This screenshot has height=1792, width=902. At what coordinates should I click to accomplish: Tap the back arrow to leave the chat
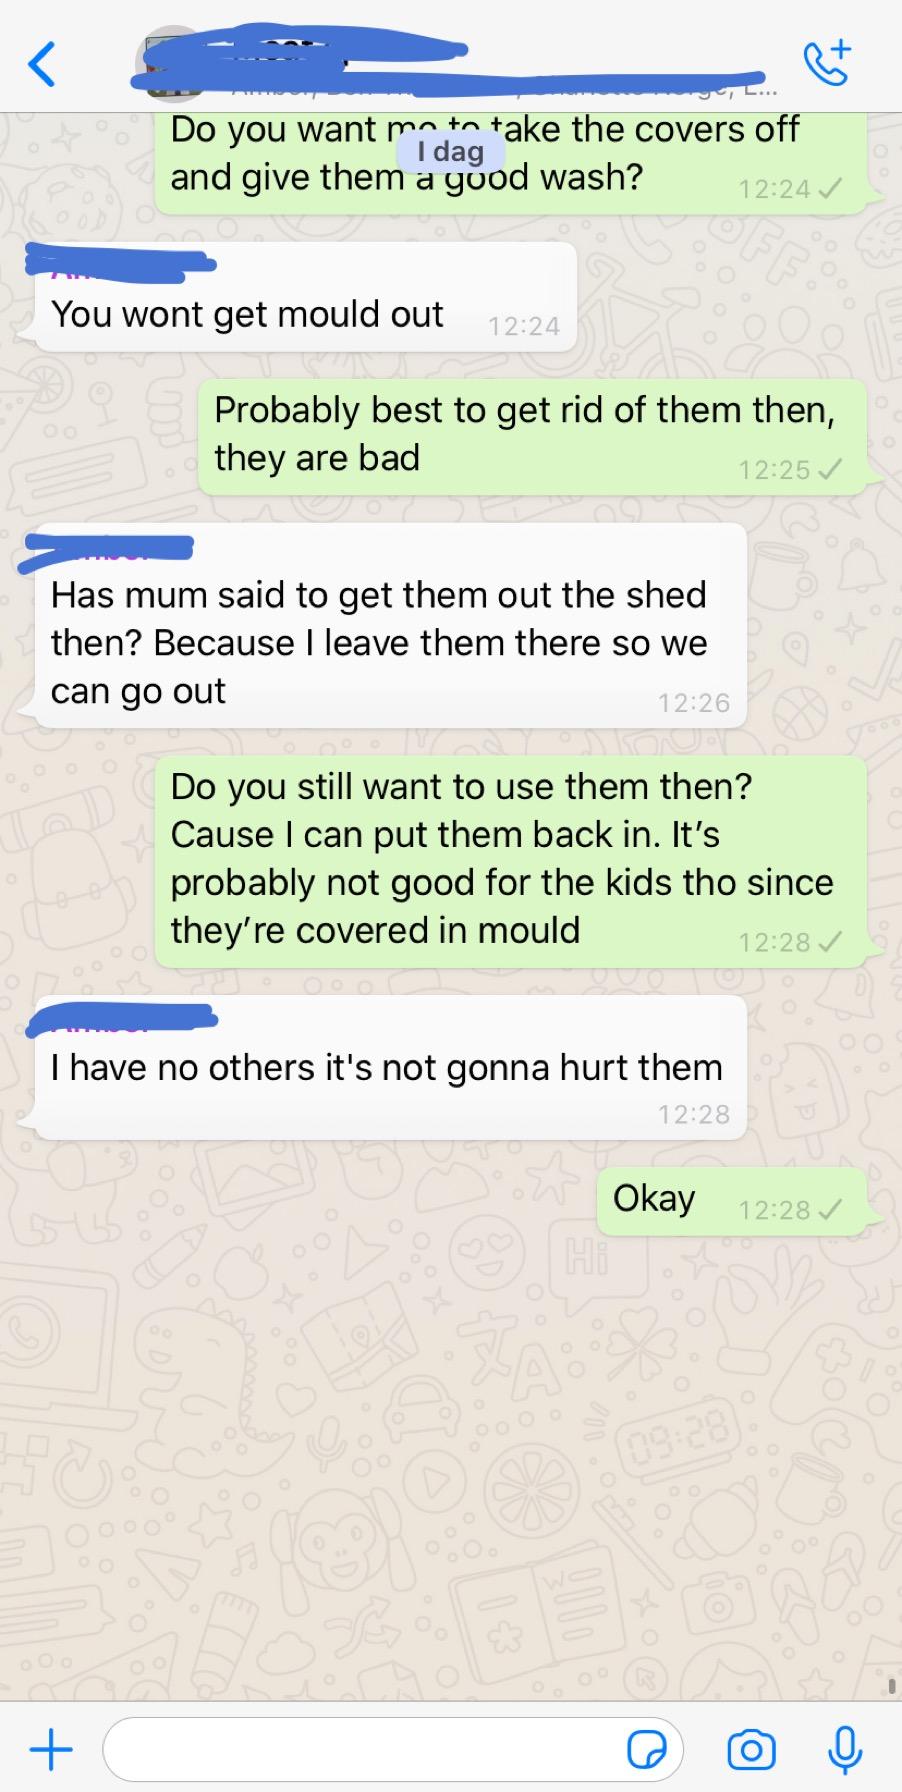point(40,64)
